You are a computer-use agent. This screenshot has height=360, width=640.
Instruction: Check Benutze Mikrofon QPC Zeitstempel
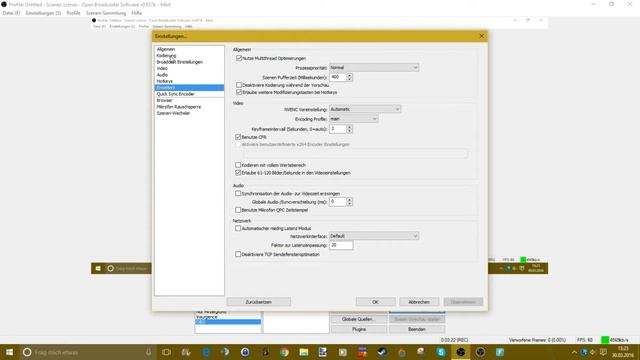point(238,210)
